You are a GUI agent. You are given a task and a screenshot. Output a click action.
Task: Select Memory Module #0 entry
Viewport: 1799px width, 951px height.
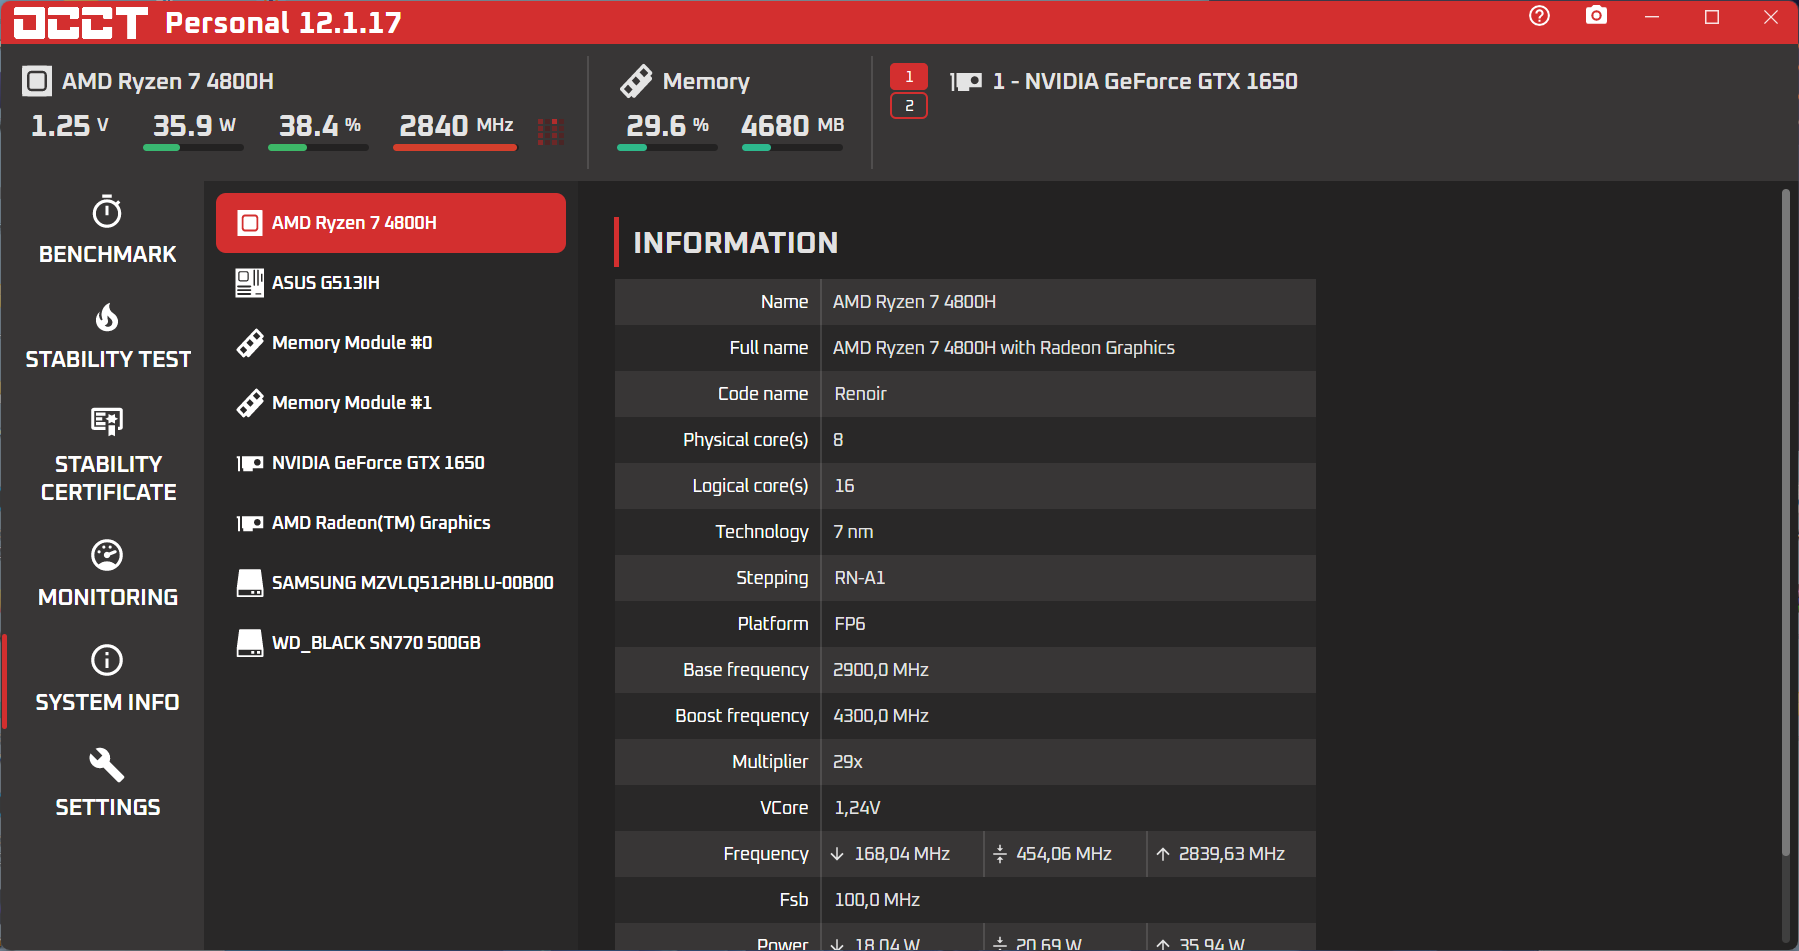391,343
